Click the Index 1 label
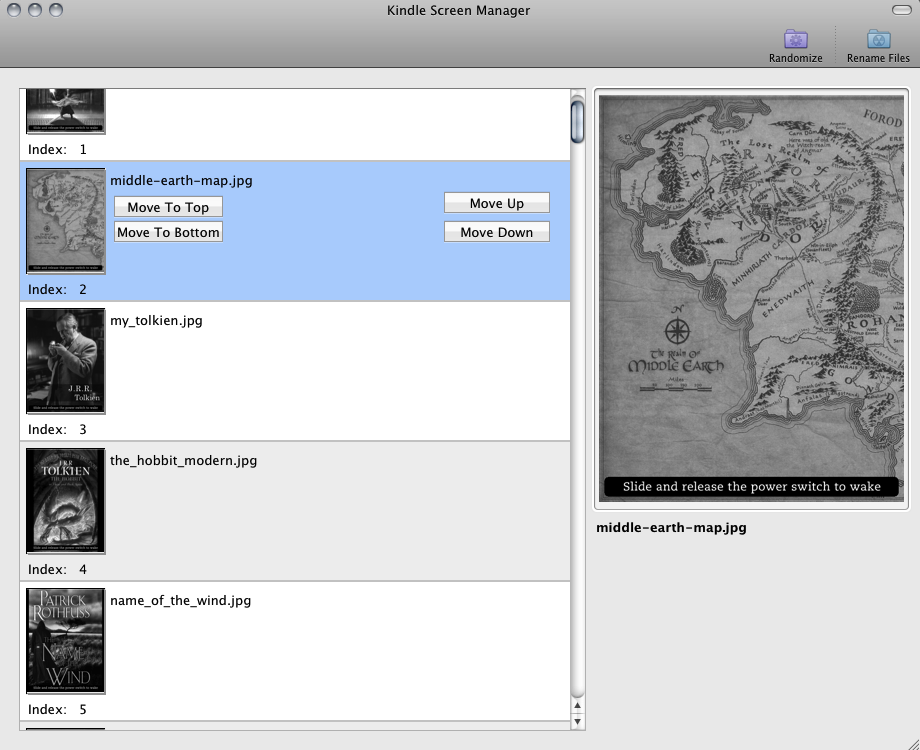The image size is (920, 750). pyautogui.click(x=57, y=150)
